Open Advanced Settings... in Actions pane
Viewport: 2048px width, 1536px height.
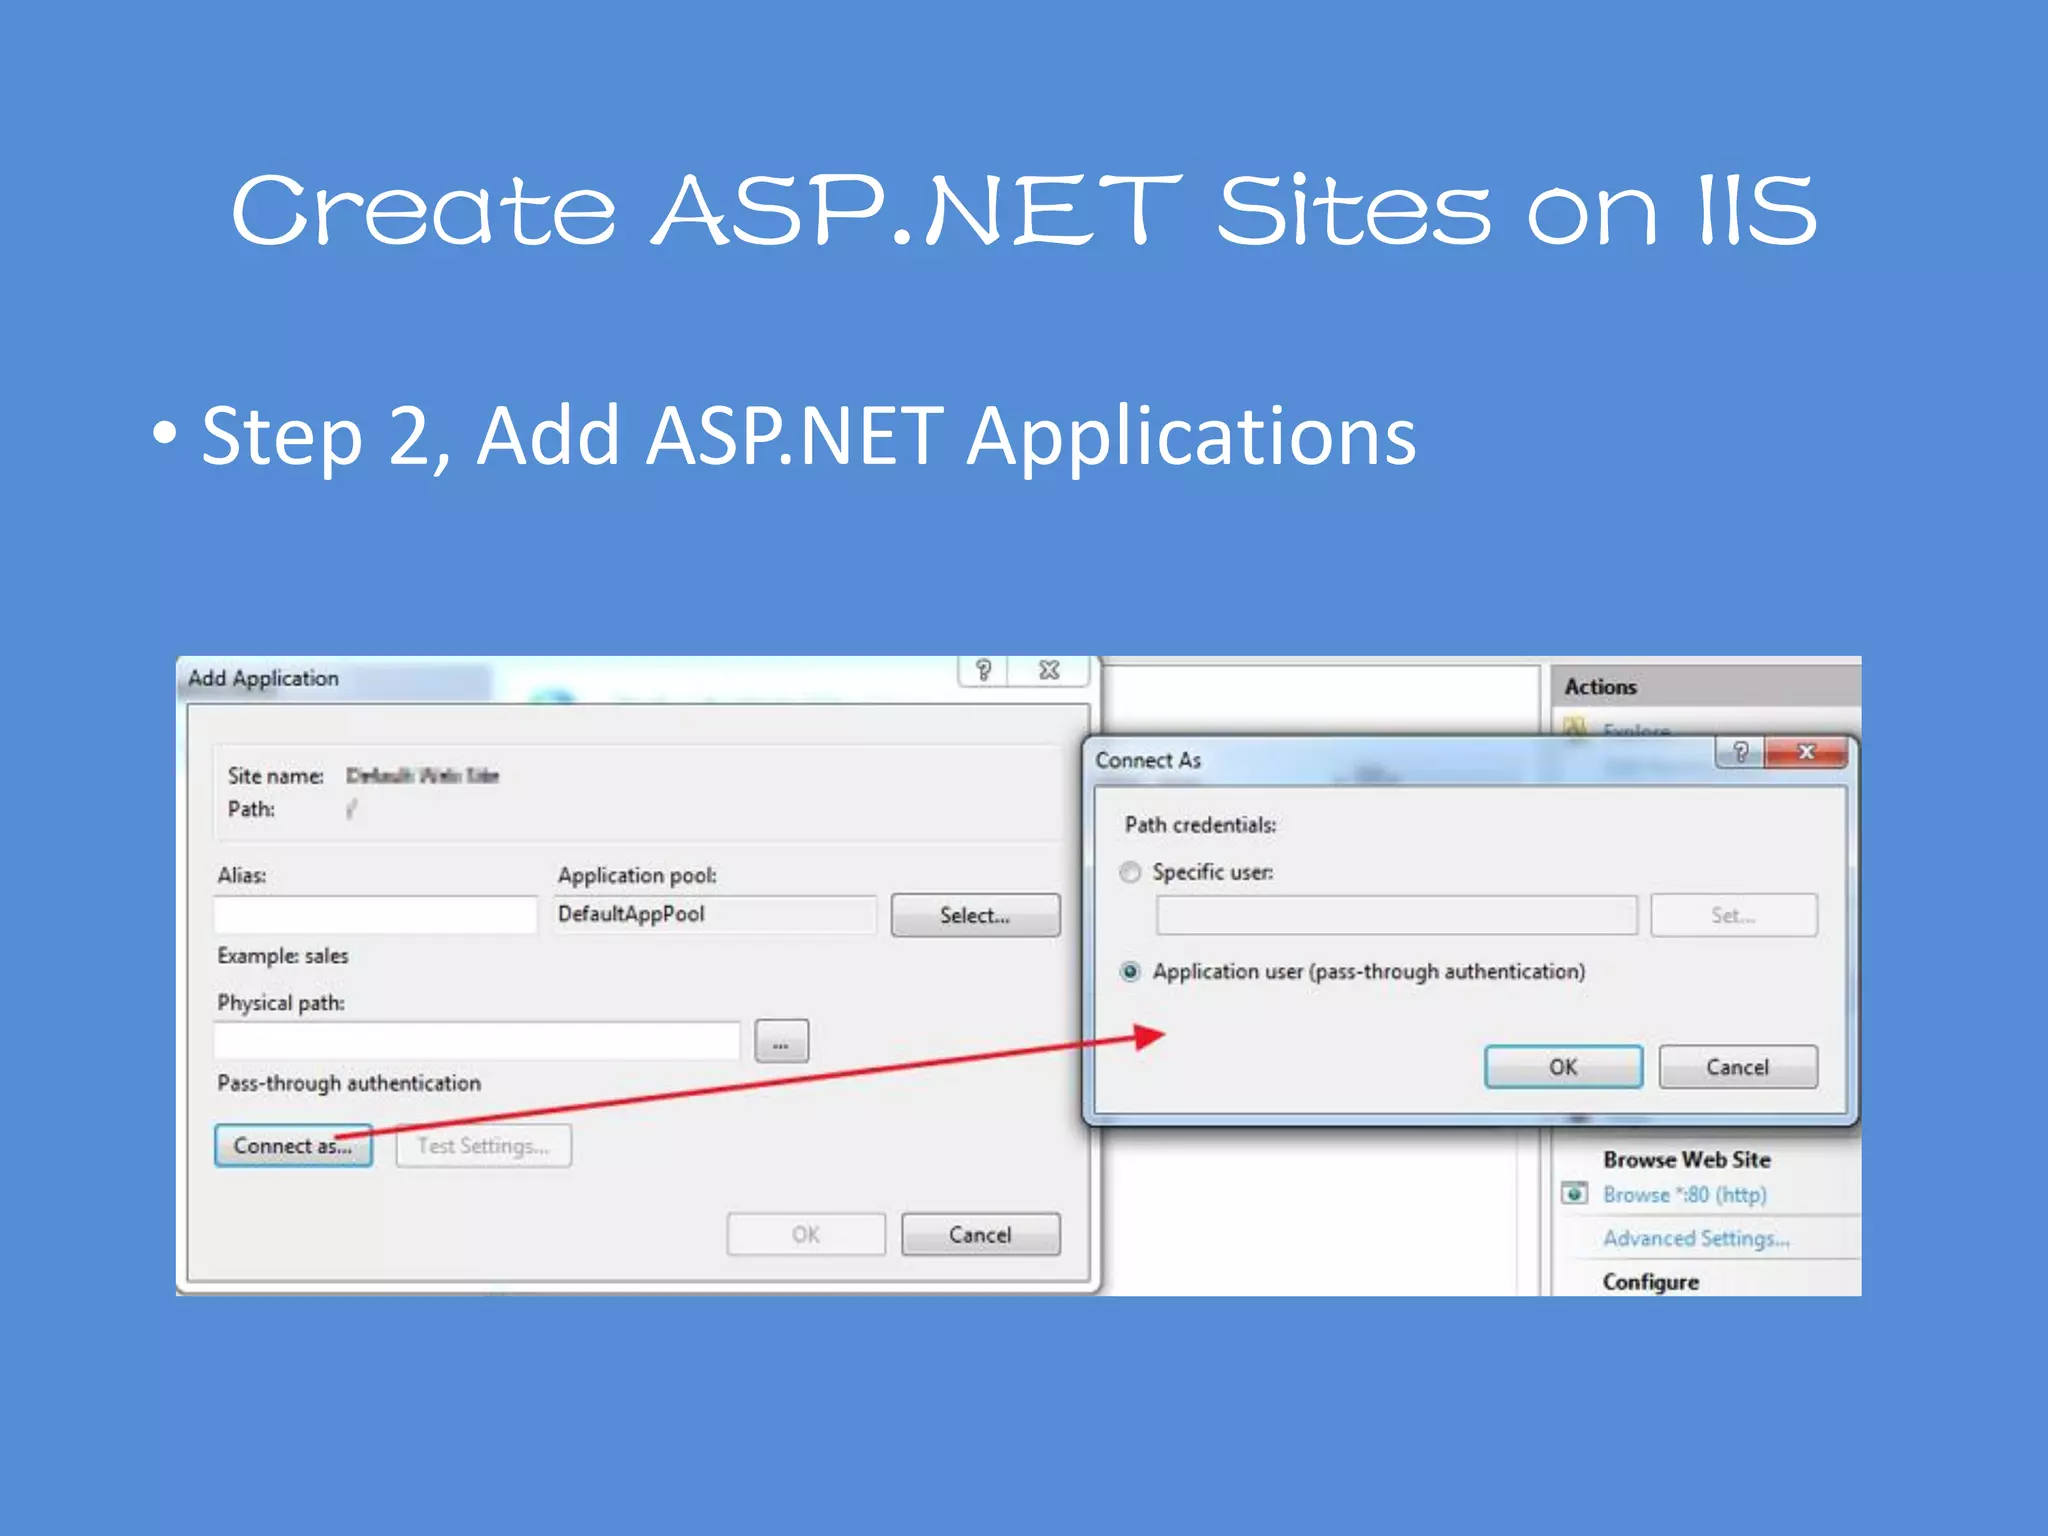(1696, 1238)
